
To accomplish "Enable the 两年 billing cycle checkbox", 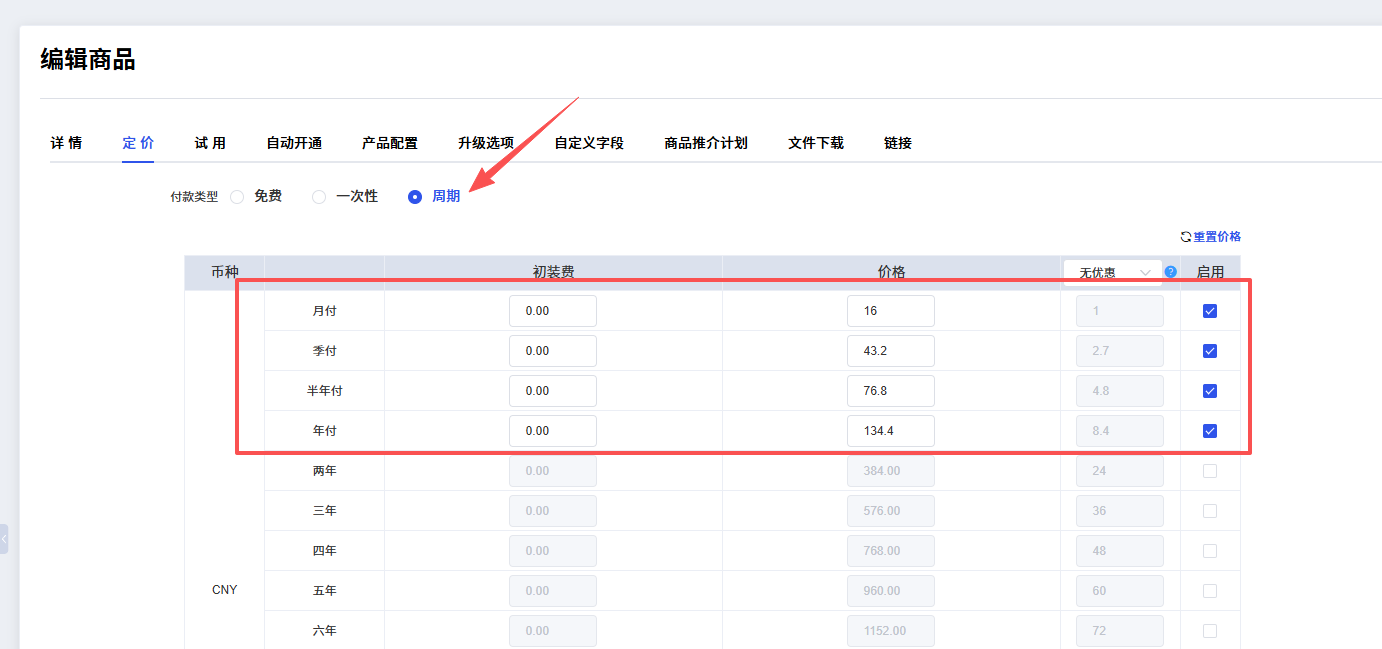I will click(x=1210, y=471).
